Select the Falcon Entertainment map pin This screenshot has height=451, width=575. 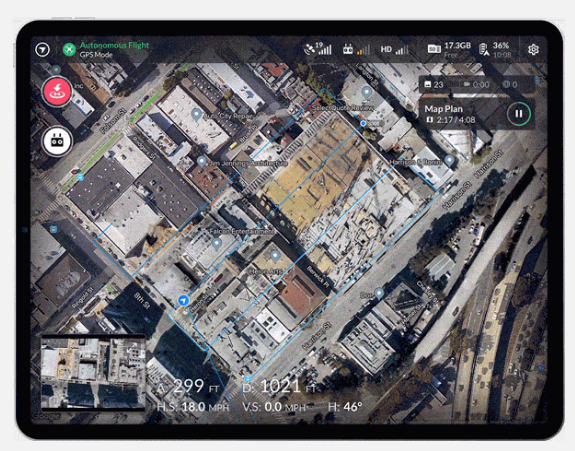pyautogui.click(x=217, y=243)
